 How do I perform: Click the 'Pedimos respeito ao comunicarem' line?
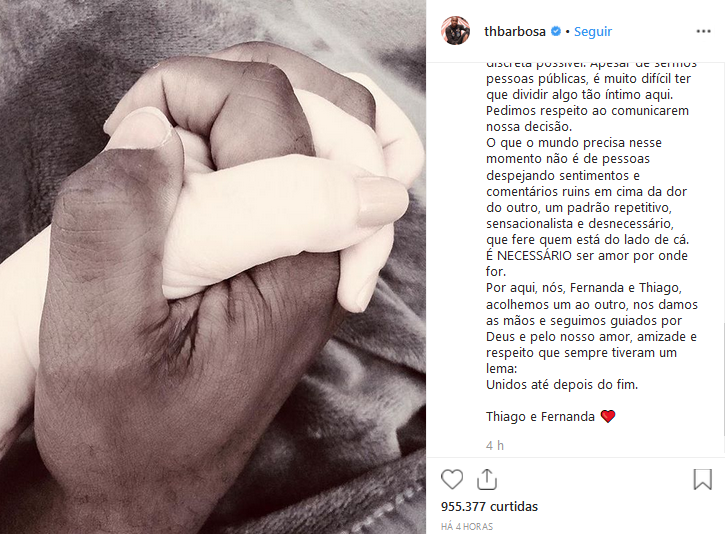pos(587,111)
